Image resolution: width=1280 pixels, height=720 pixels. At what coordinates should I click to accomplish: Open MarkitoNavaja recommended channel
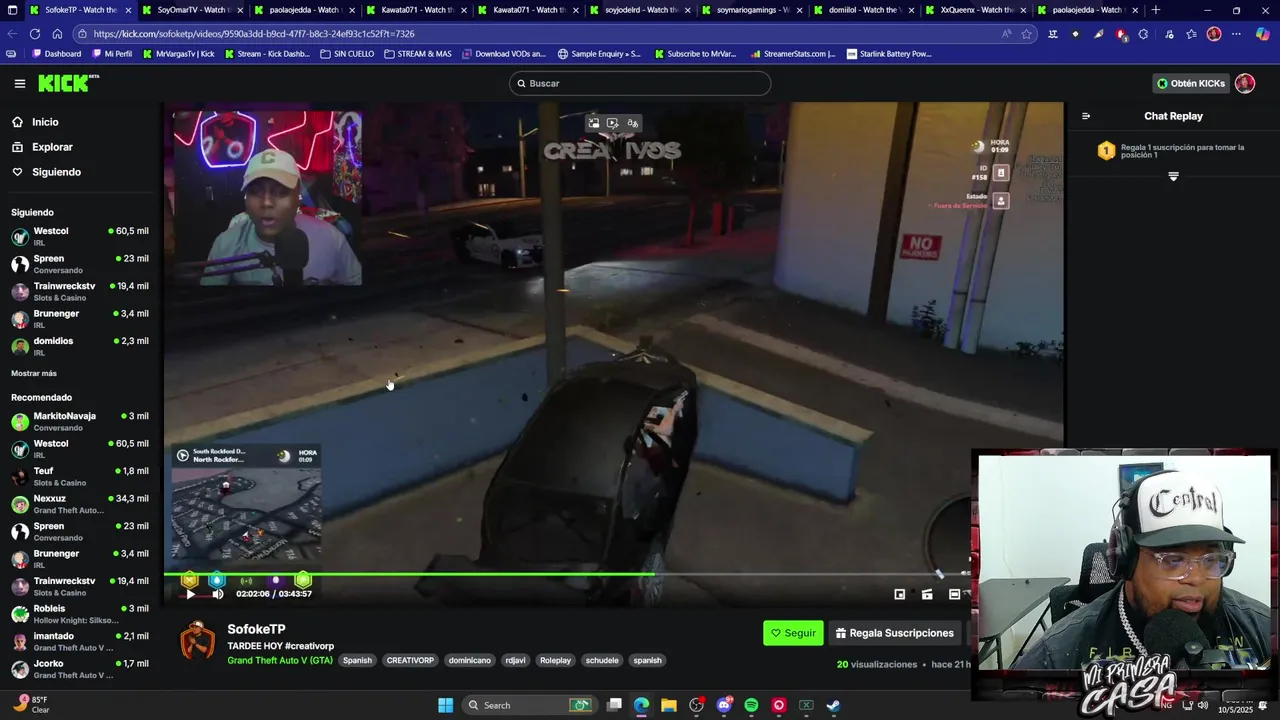[80, 422]
